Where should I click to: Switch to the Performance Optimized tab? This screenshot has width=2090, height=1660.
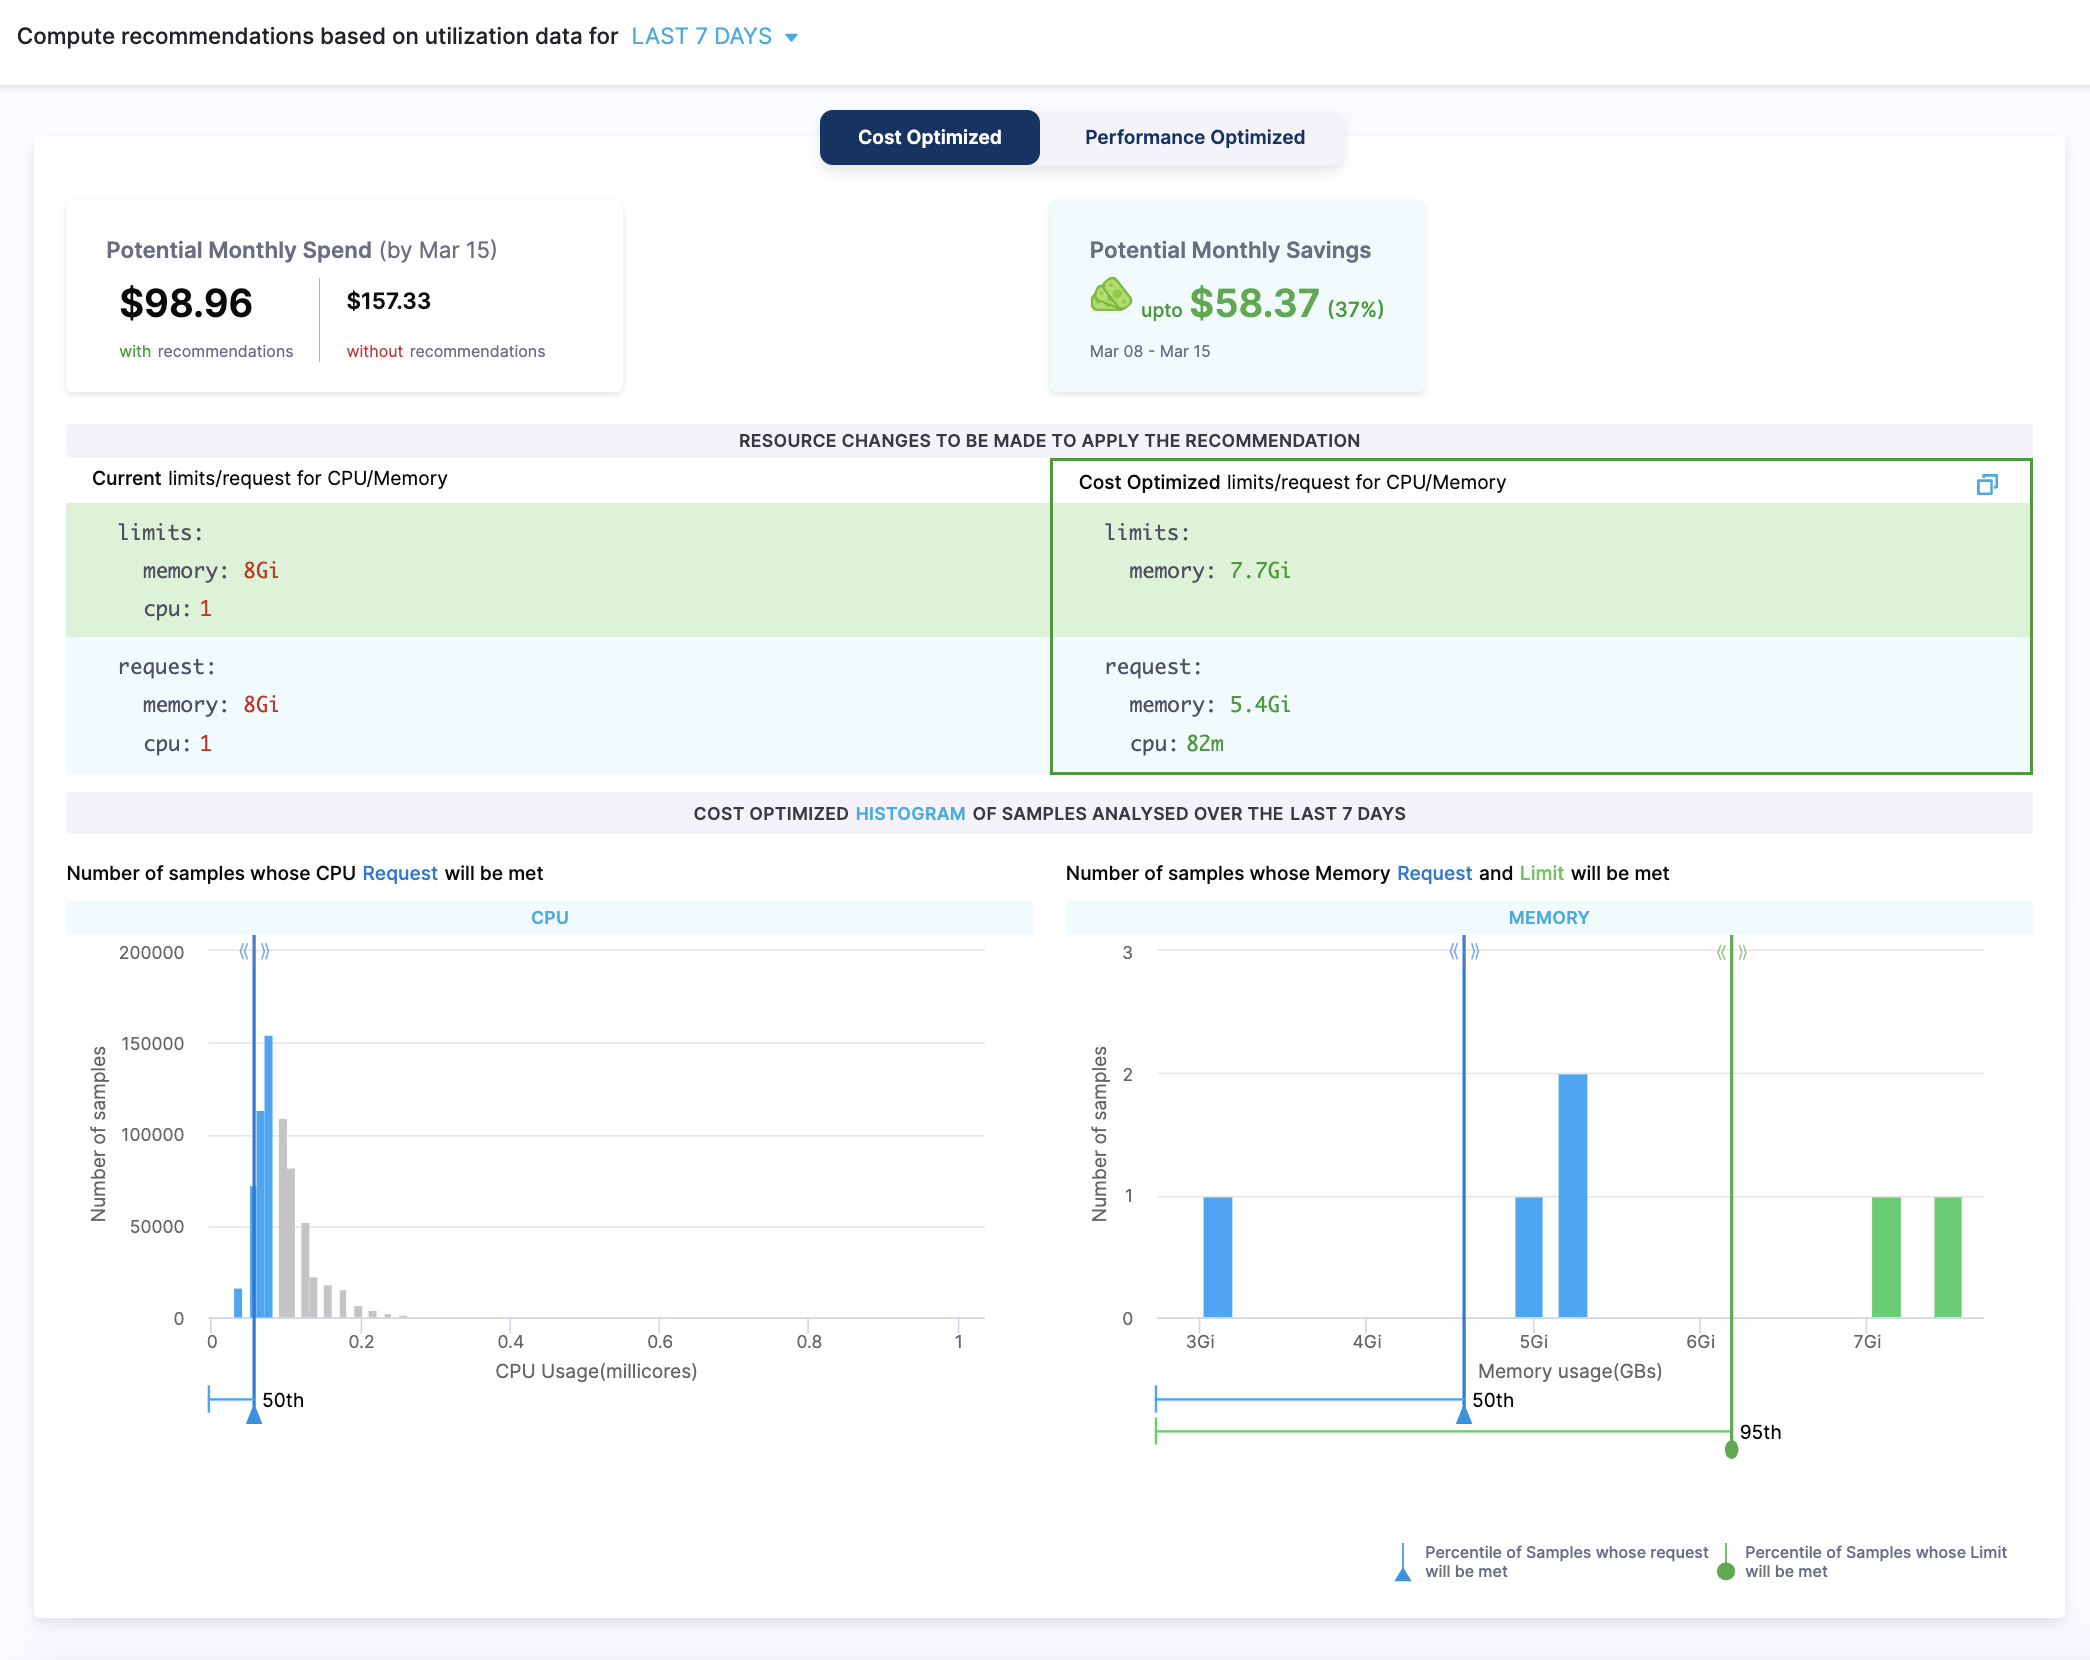pos(1194,138)
